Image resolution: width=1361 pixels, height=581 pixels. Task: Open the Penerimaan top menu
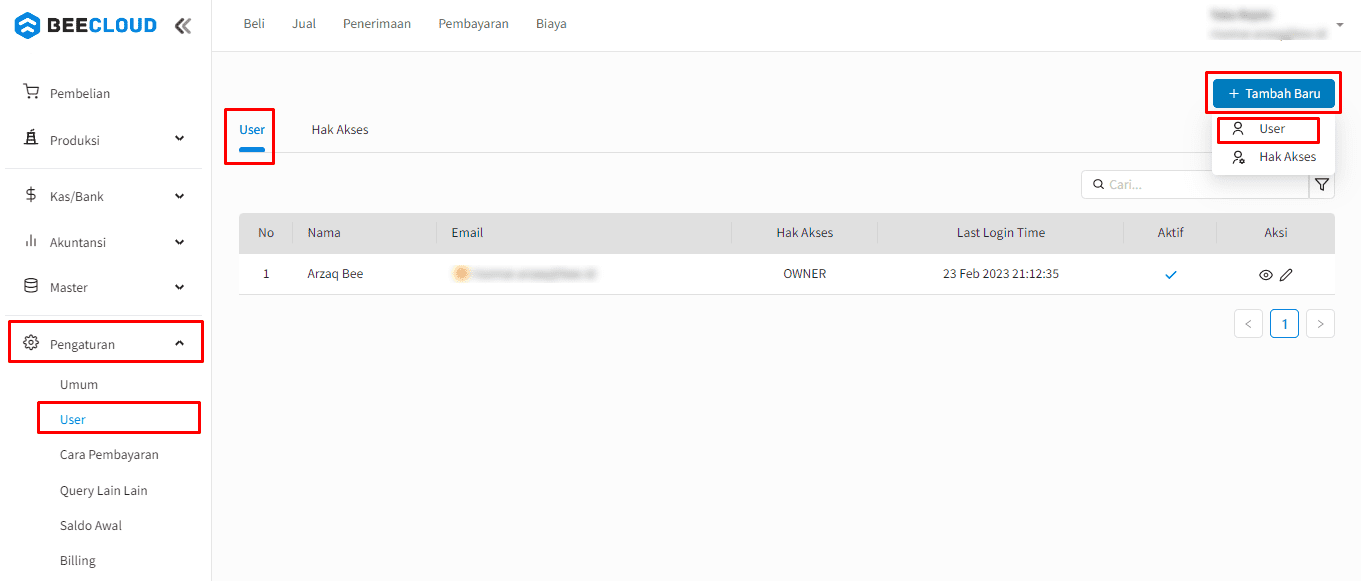377,24
